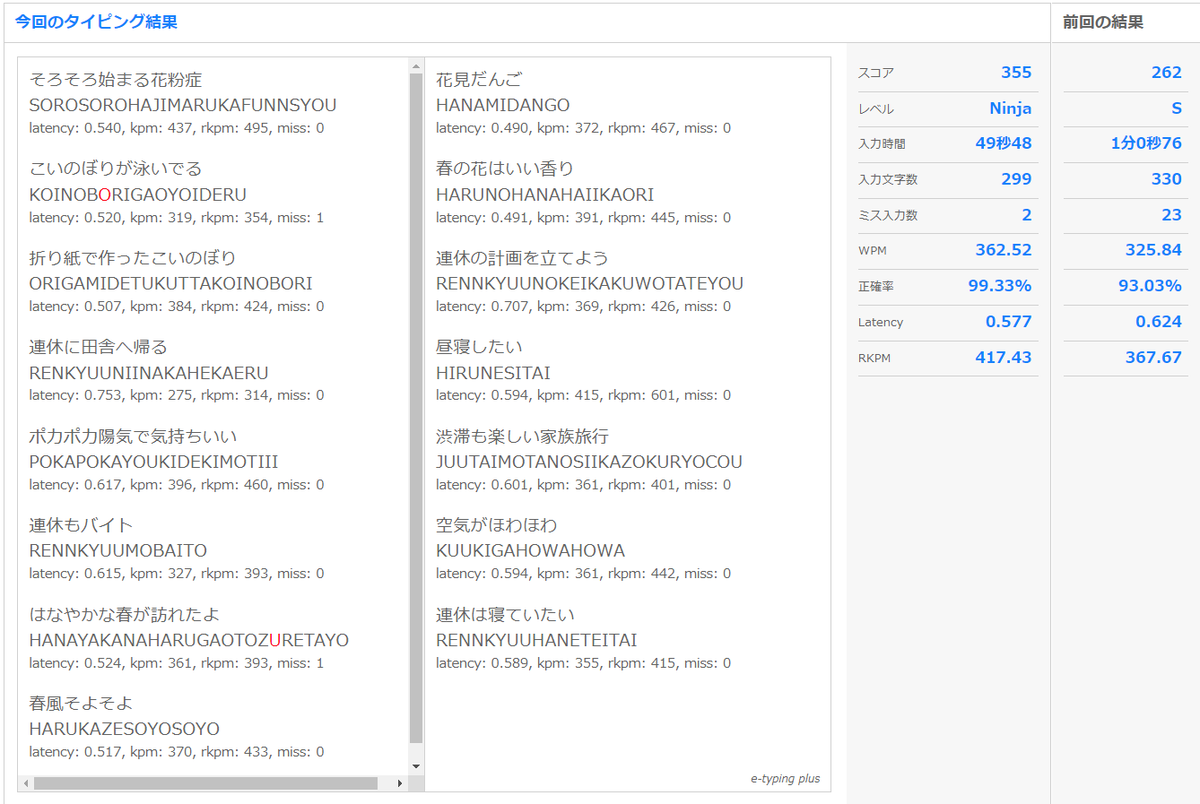
Task: Click the RKPM value 417.43
Action: 1004,357
